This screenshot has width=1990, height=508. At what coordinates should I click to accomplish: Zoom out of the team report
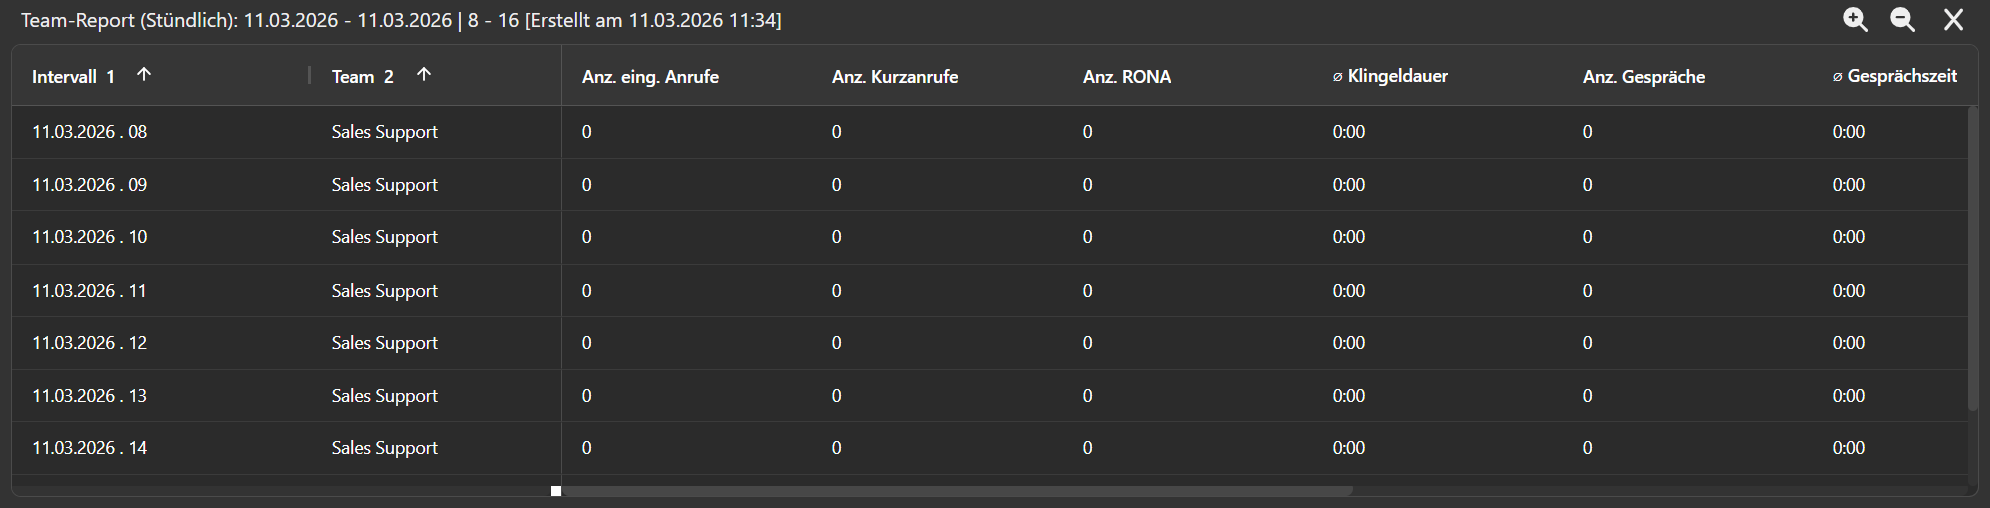point(1902,20)
